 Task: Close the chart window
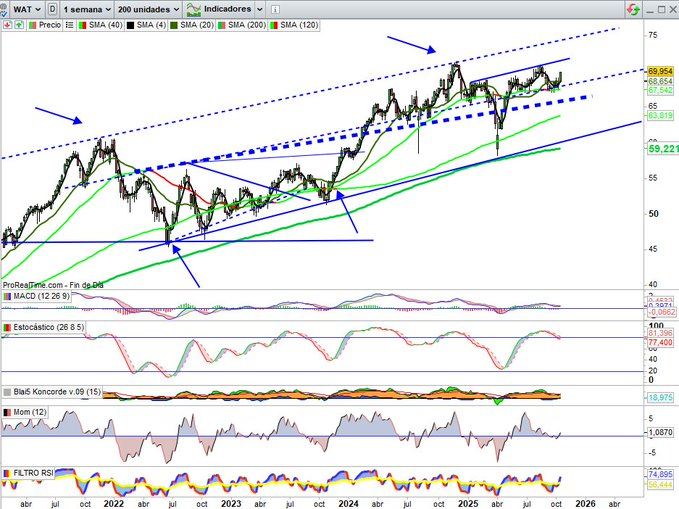pyautogui.click(x=674, y=10)
